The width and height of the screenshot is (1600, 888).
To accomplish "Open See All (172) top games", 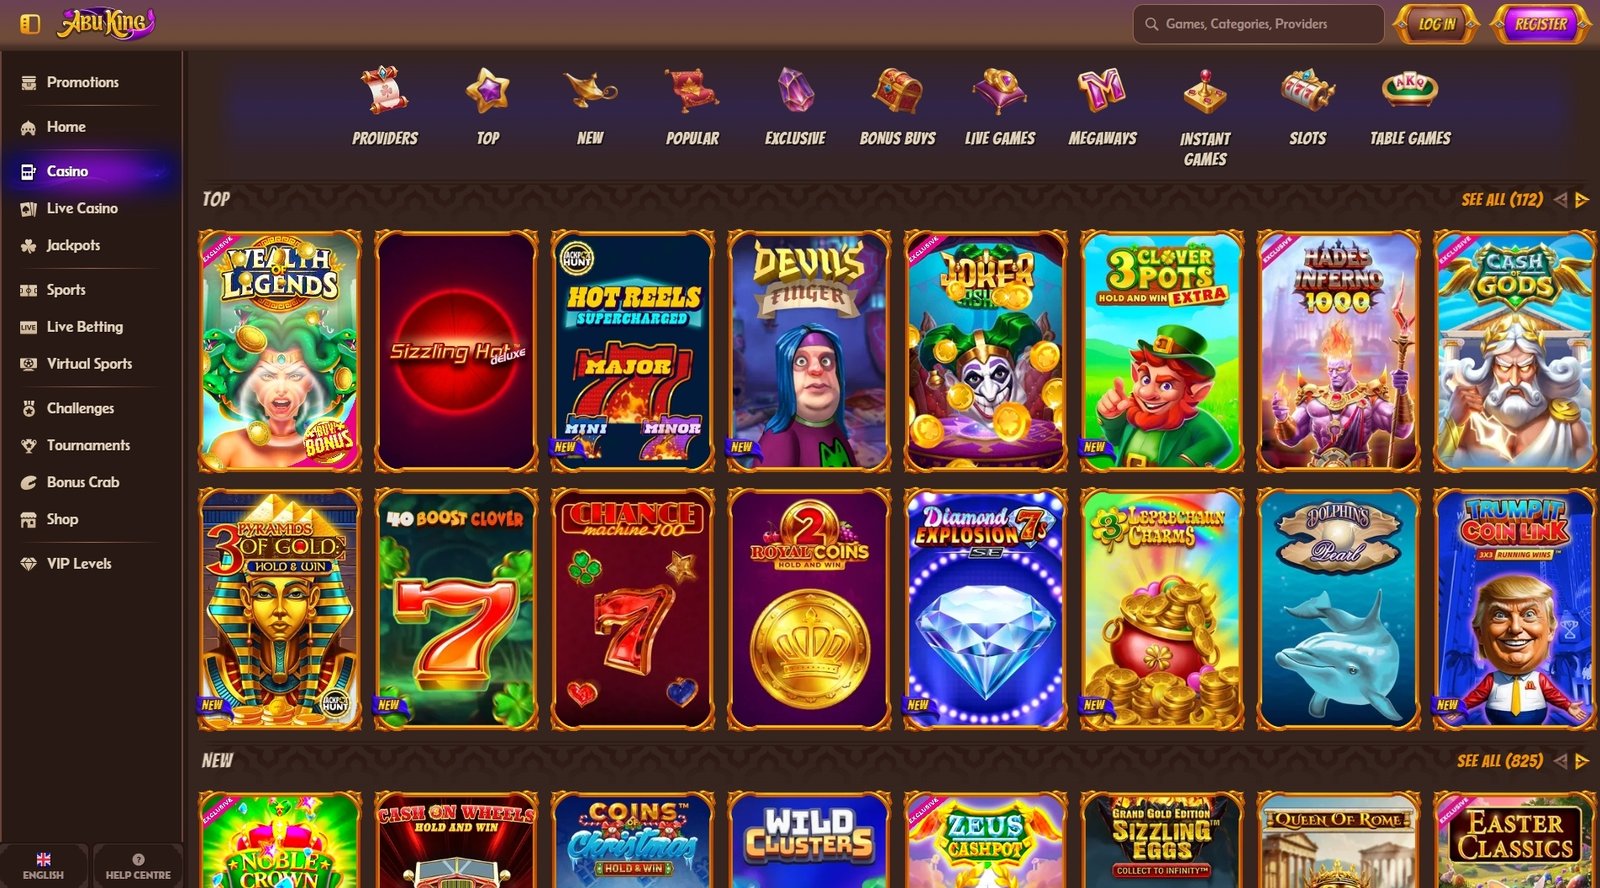I will pos(1502,200).
